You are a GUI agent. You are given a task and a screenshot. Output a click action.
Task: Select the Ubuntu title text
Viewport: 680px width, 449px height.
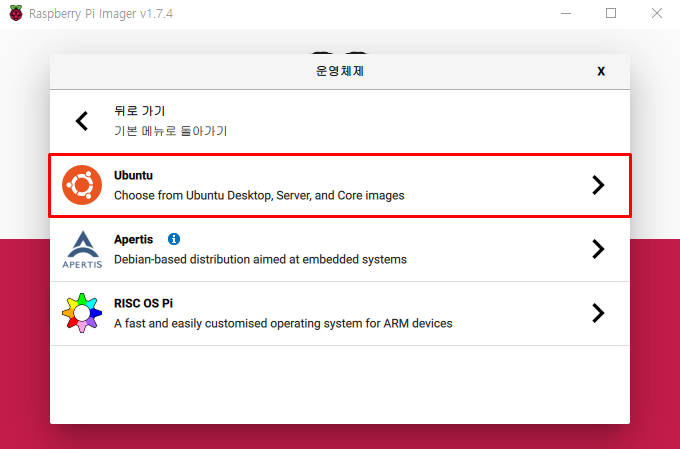pos(133,175)
